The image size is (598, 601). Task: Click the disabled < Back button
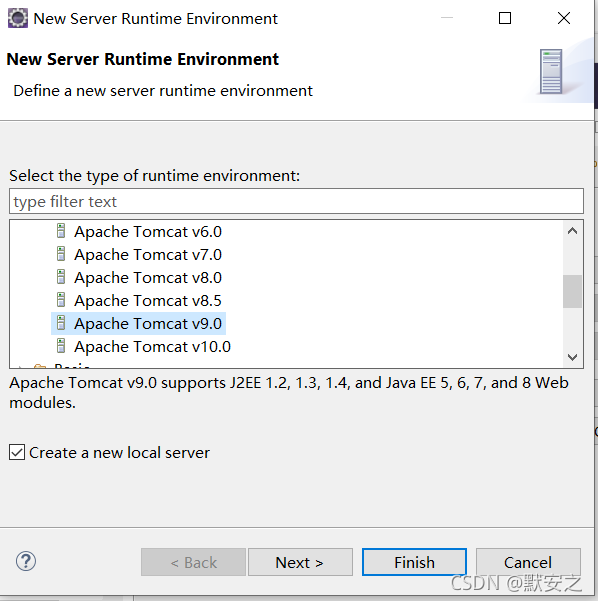click(193, 562)
